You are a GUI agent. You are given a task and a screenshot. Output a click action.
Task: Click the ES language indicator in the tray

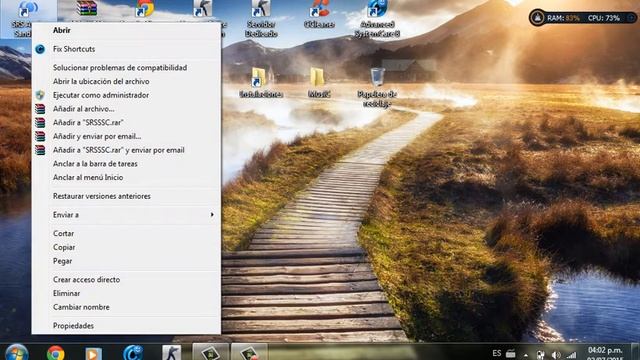(x=496, y=353)
